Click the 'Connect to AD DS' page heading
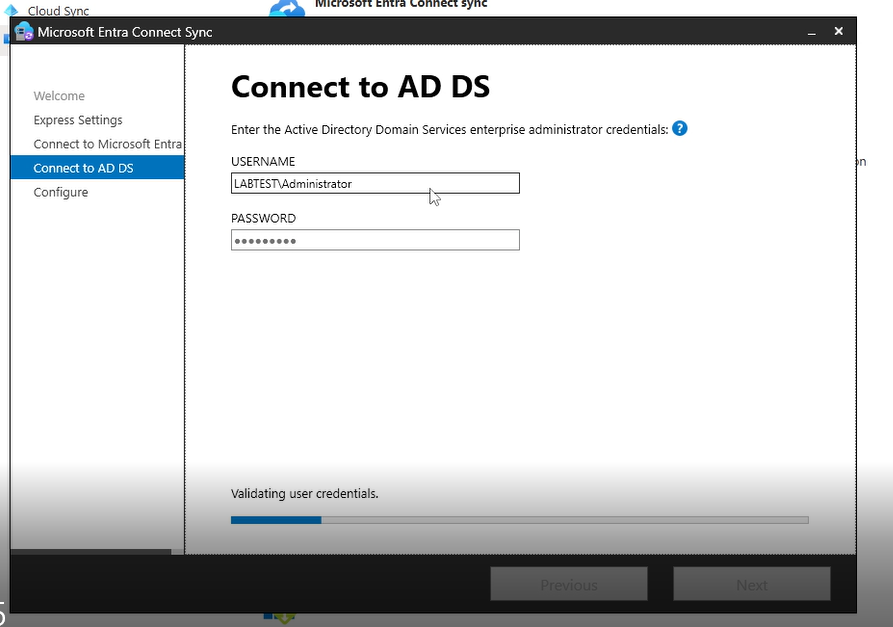893x627 pixels. tap(361, 87)
